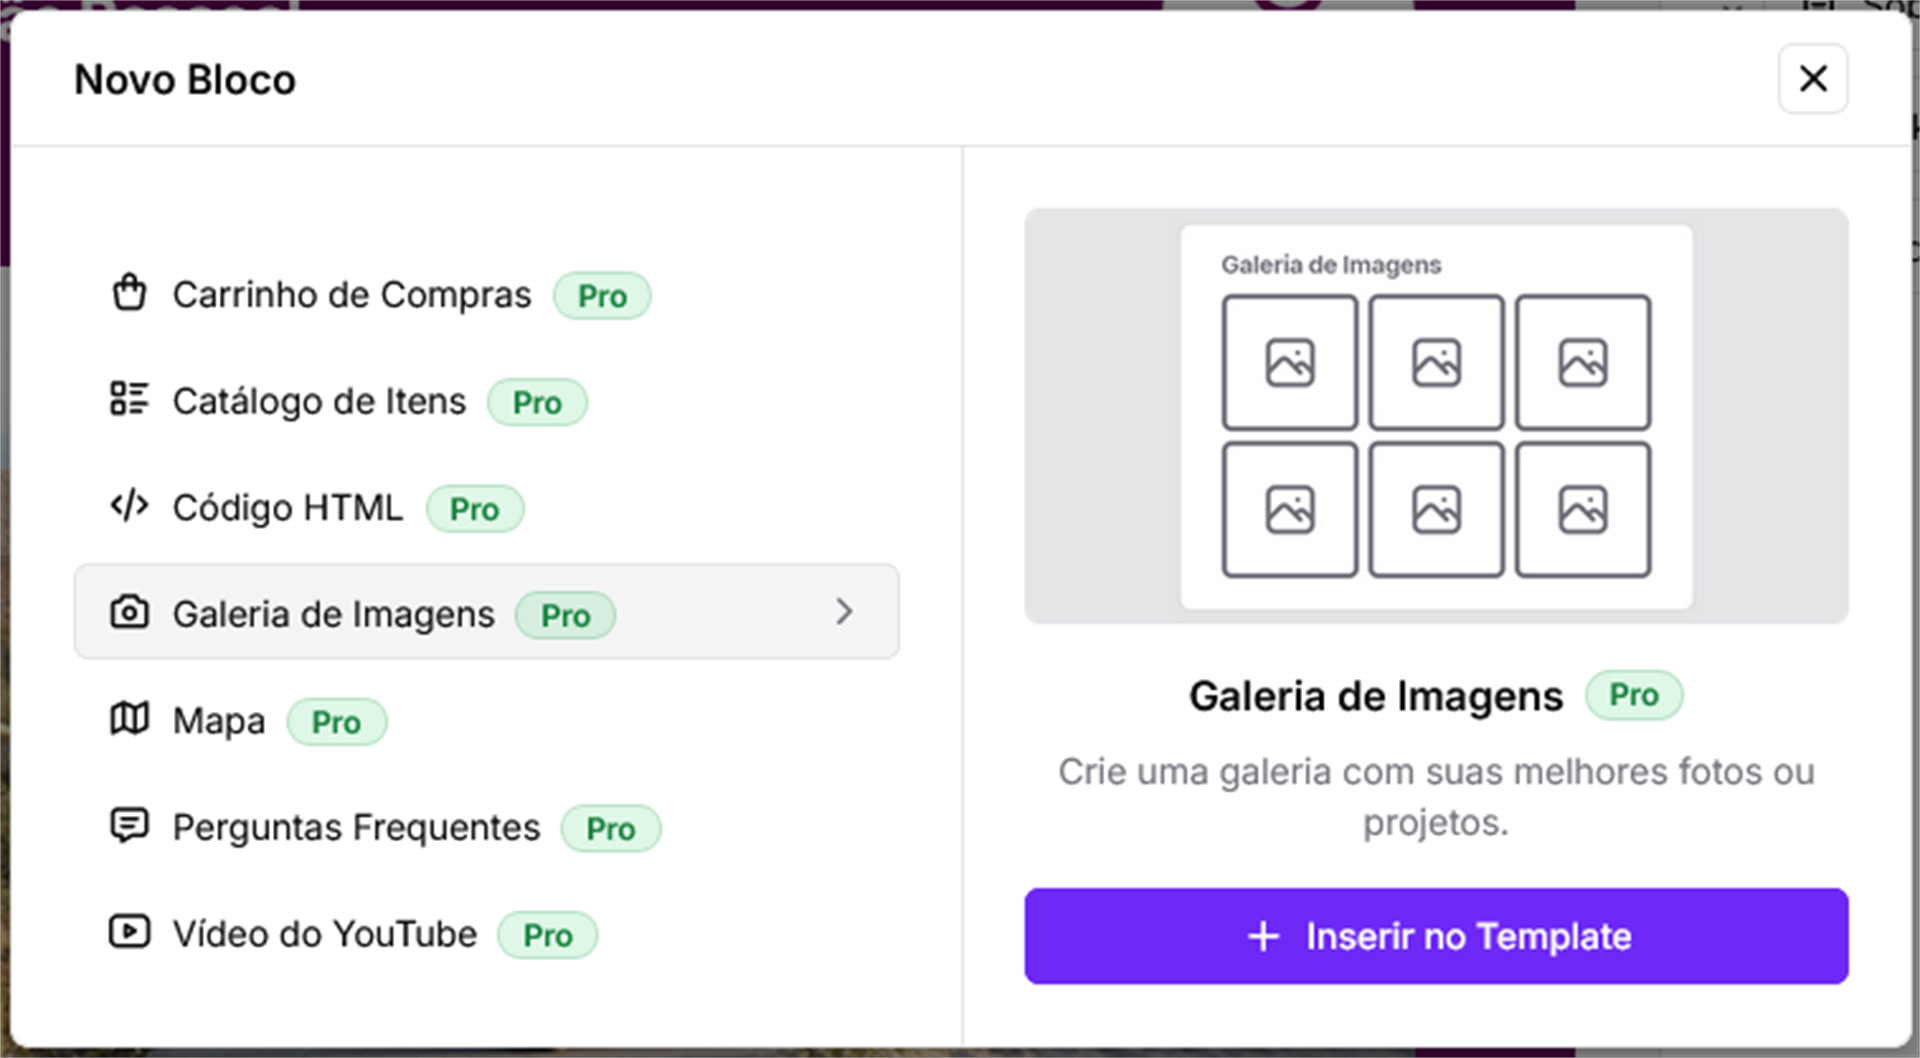Choose the Código HTML block option
Image resolution: width=1920 pixels, height=1058 pixels.
[x=288, y=508]
